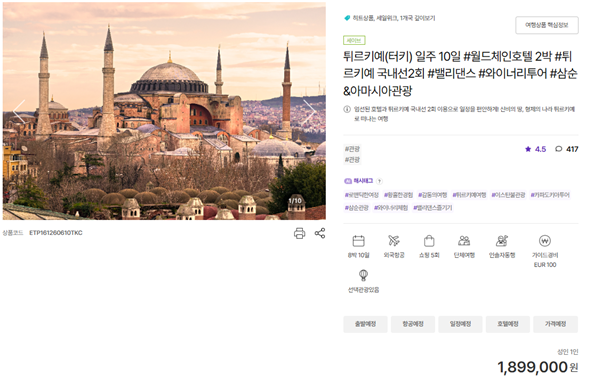Click the group travel icon 단체여행
This screenshot has width=602, height=383.
[x=464, y=241]
